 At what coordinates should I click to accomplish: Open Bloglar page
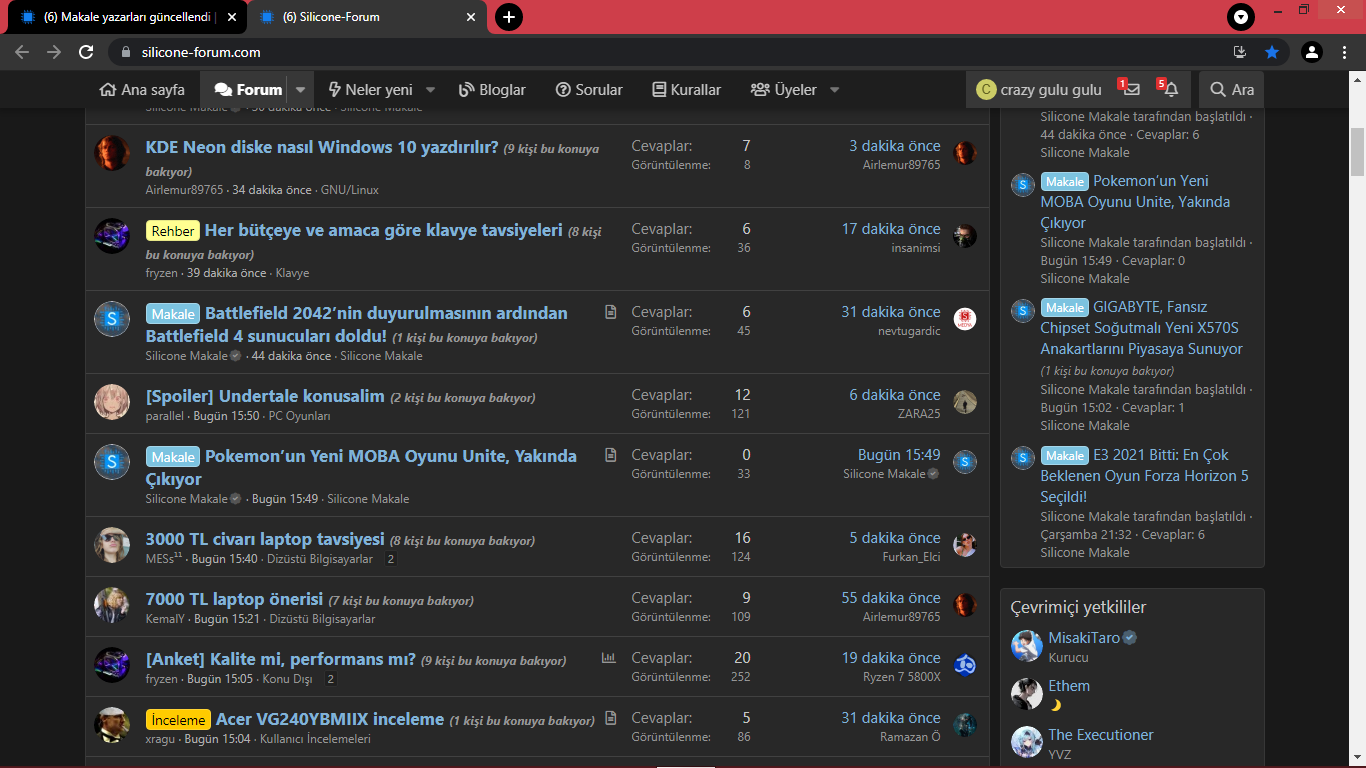coord(492,89)
